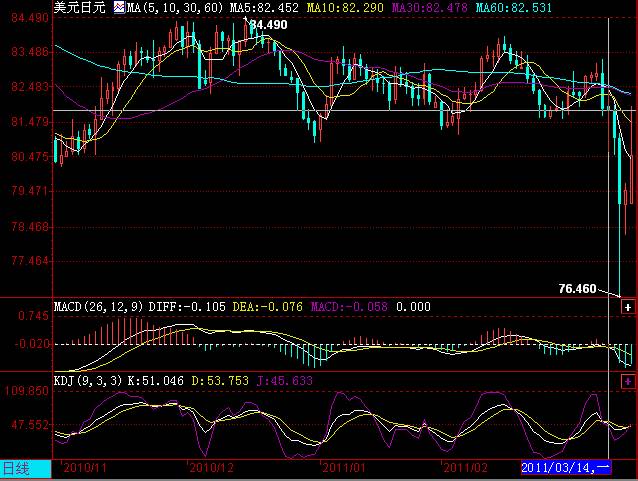Click the 82.483 price axis label
638x481 pixels.
(30, 87)
